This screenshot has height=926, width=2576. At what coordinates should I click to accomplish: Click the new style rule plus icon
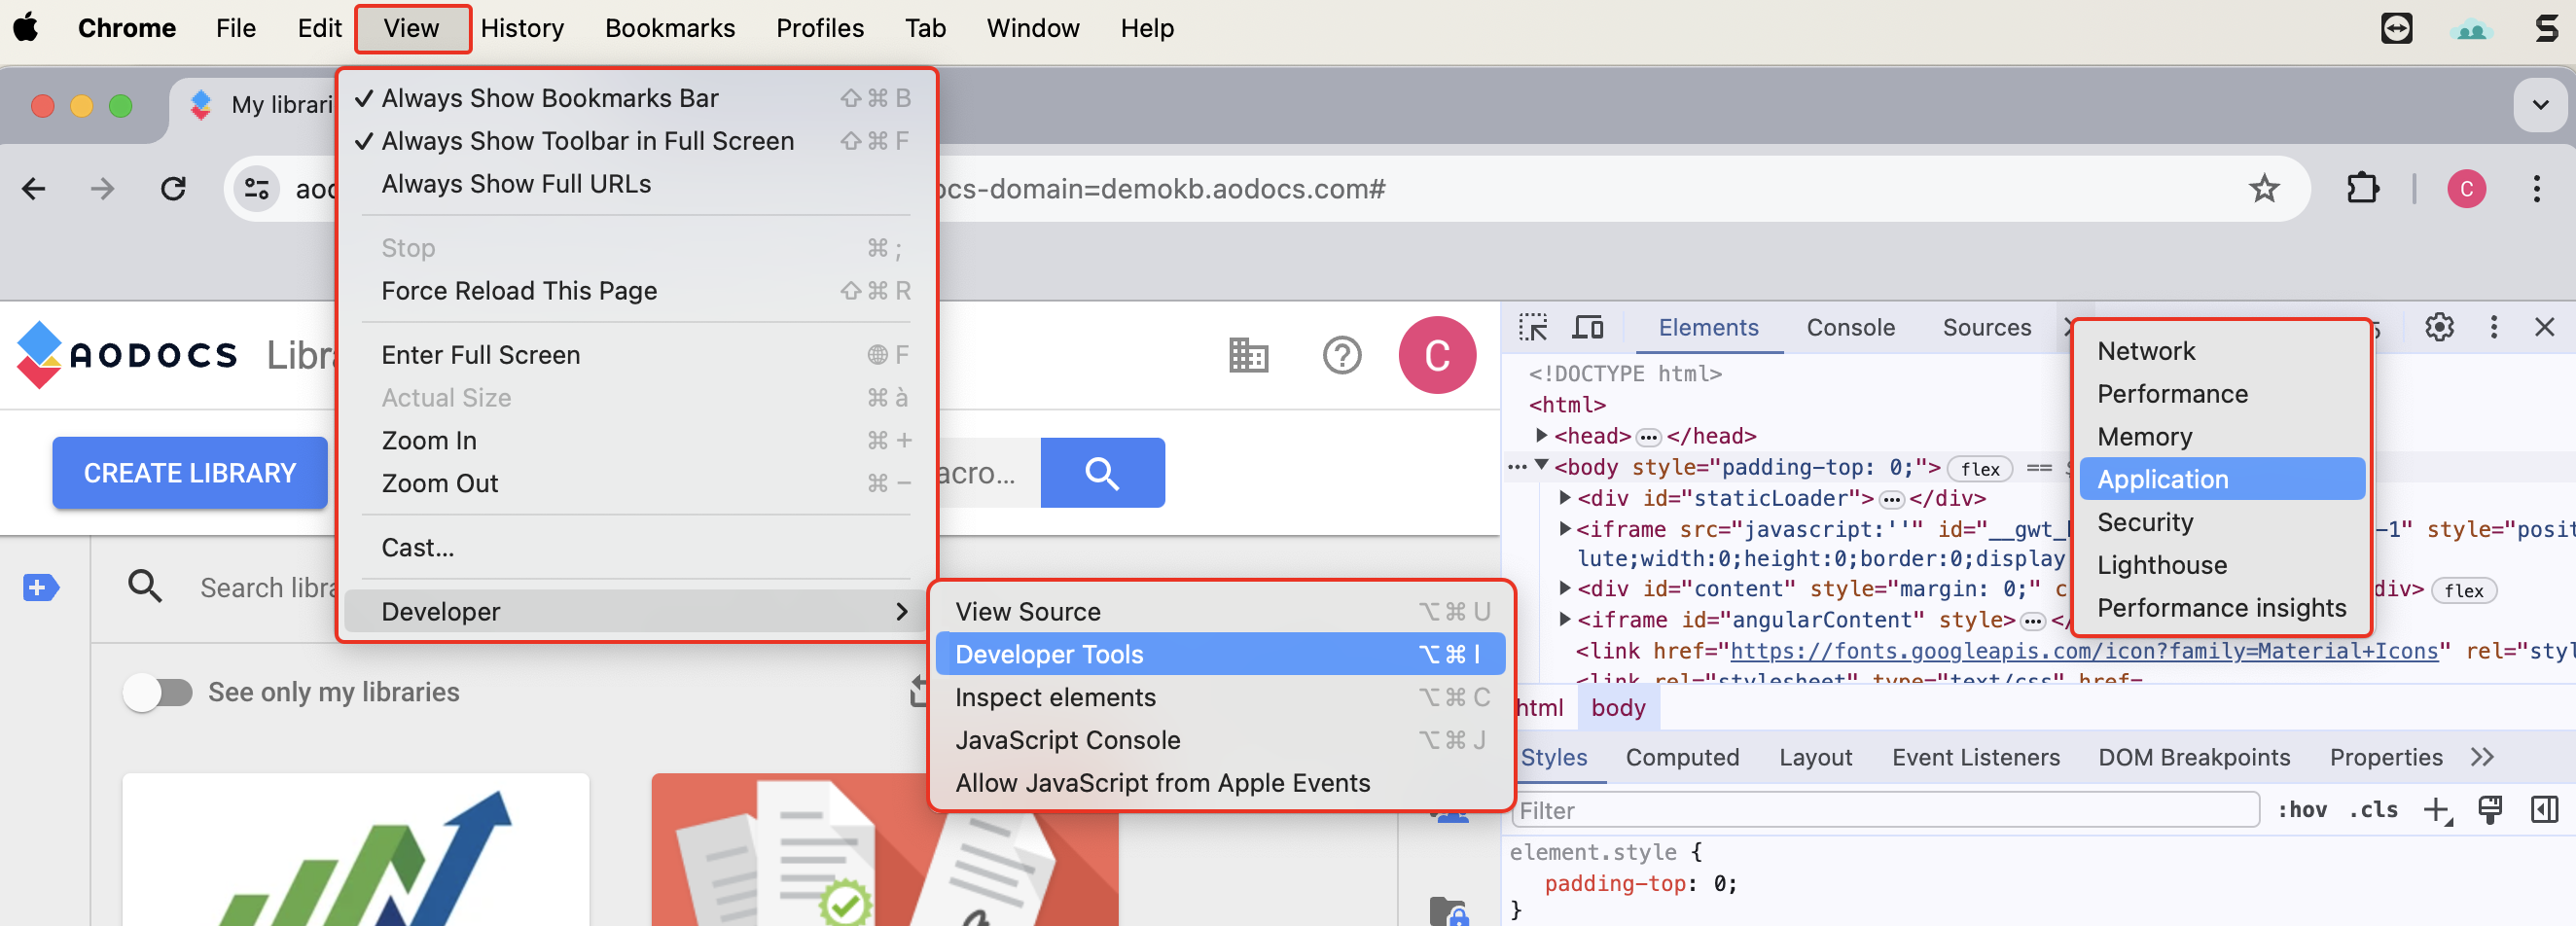coord(2437,811)
